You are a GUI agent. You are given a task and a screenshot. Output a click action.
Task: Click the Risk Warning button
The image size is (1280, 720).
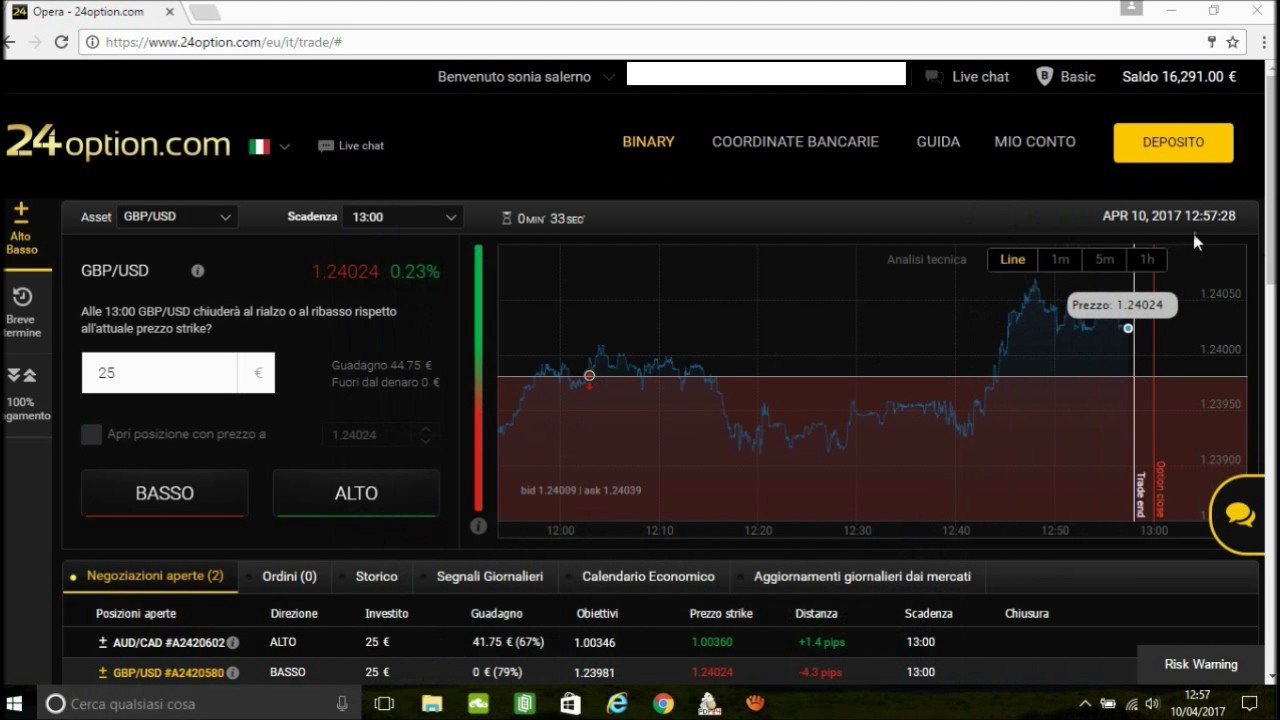coord(1201,664)
